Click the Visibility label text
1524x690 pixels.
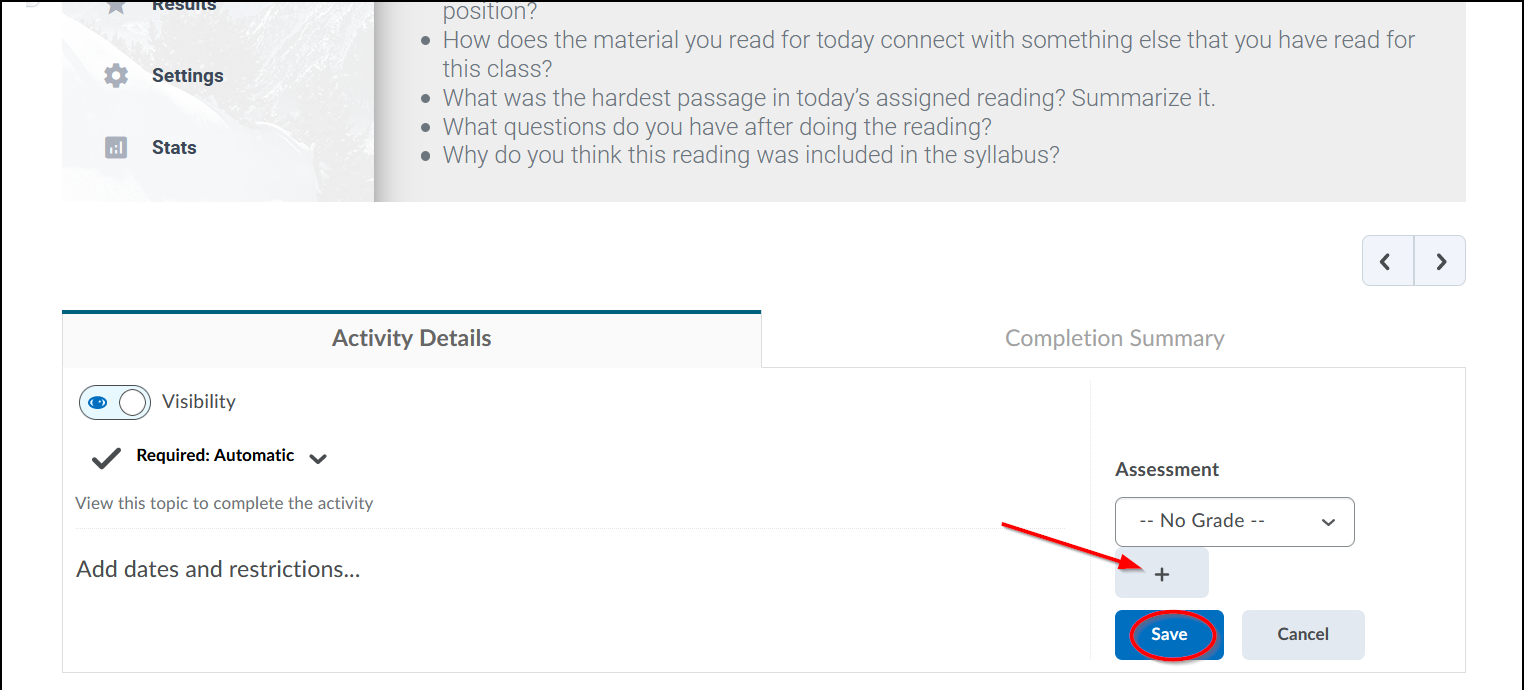pos(199,402)
